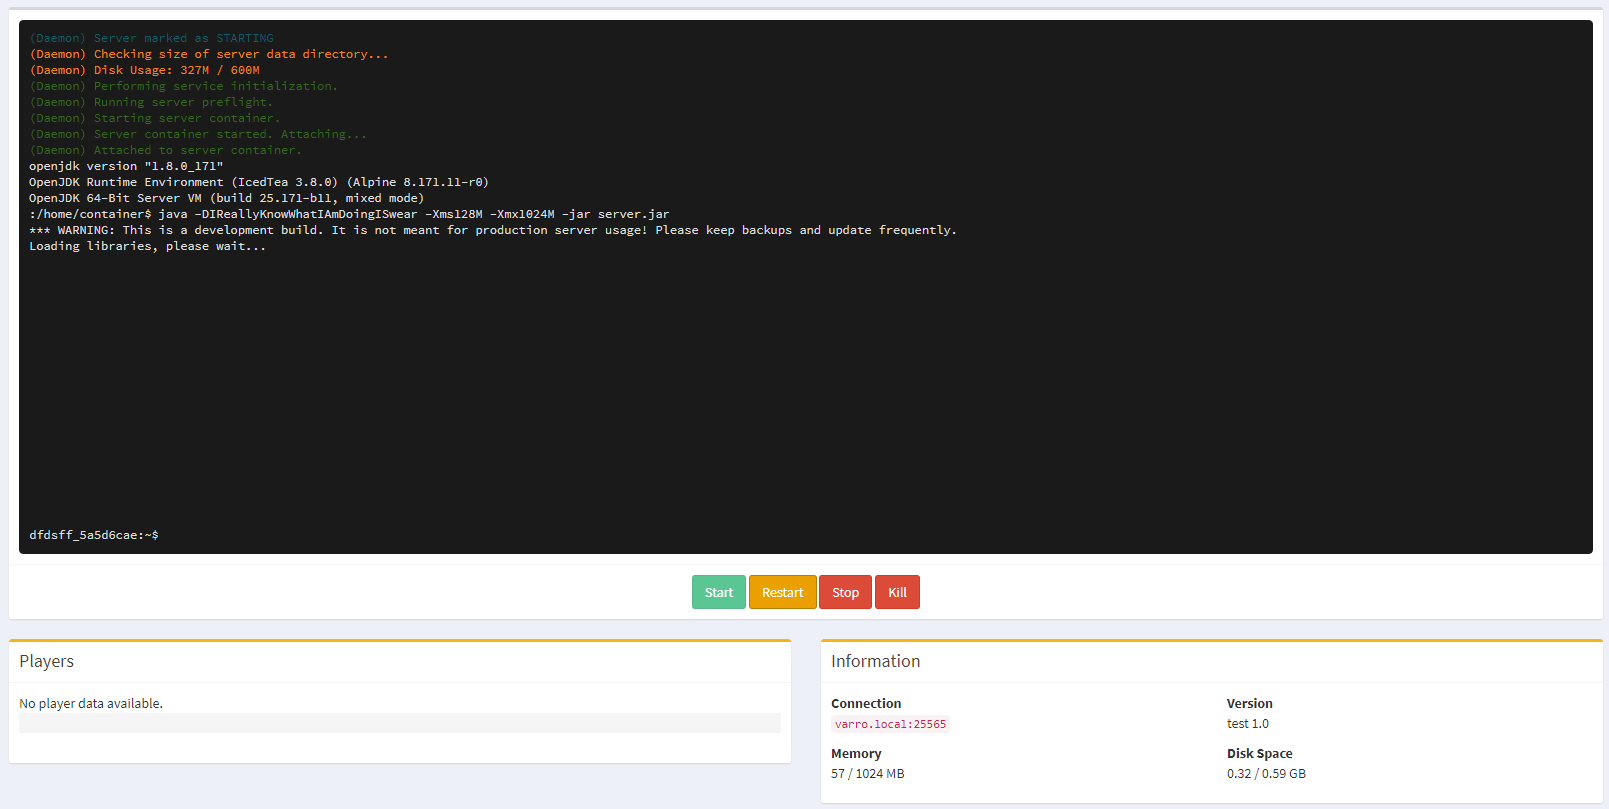Click the Disk Usage 327M / 600M console line
Viewport: 1609px width, 809px height.
(x=145, y=70)
